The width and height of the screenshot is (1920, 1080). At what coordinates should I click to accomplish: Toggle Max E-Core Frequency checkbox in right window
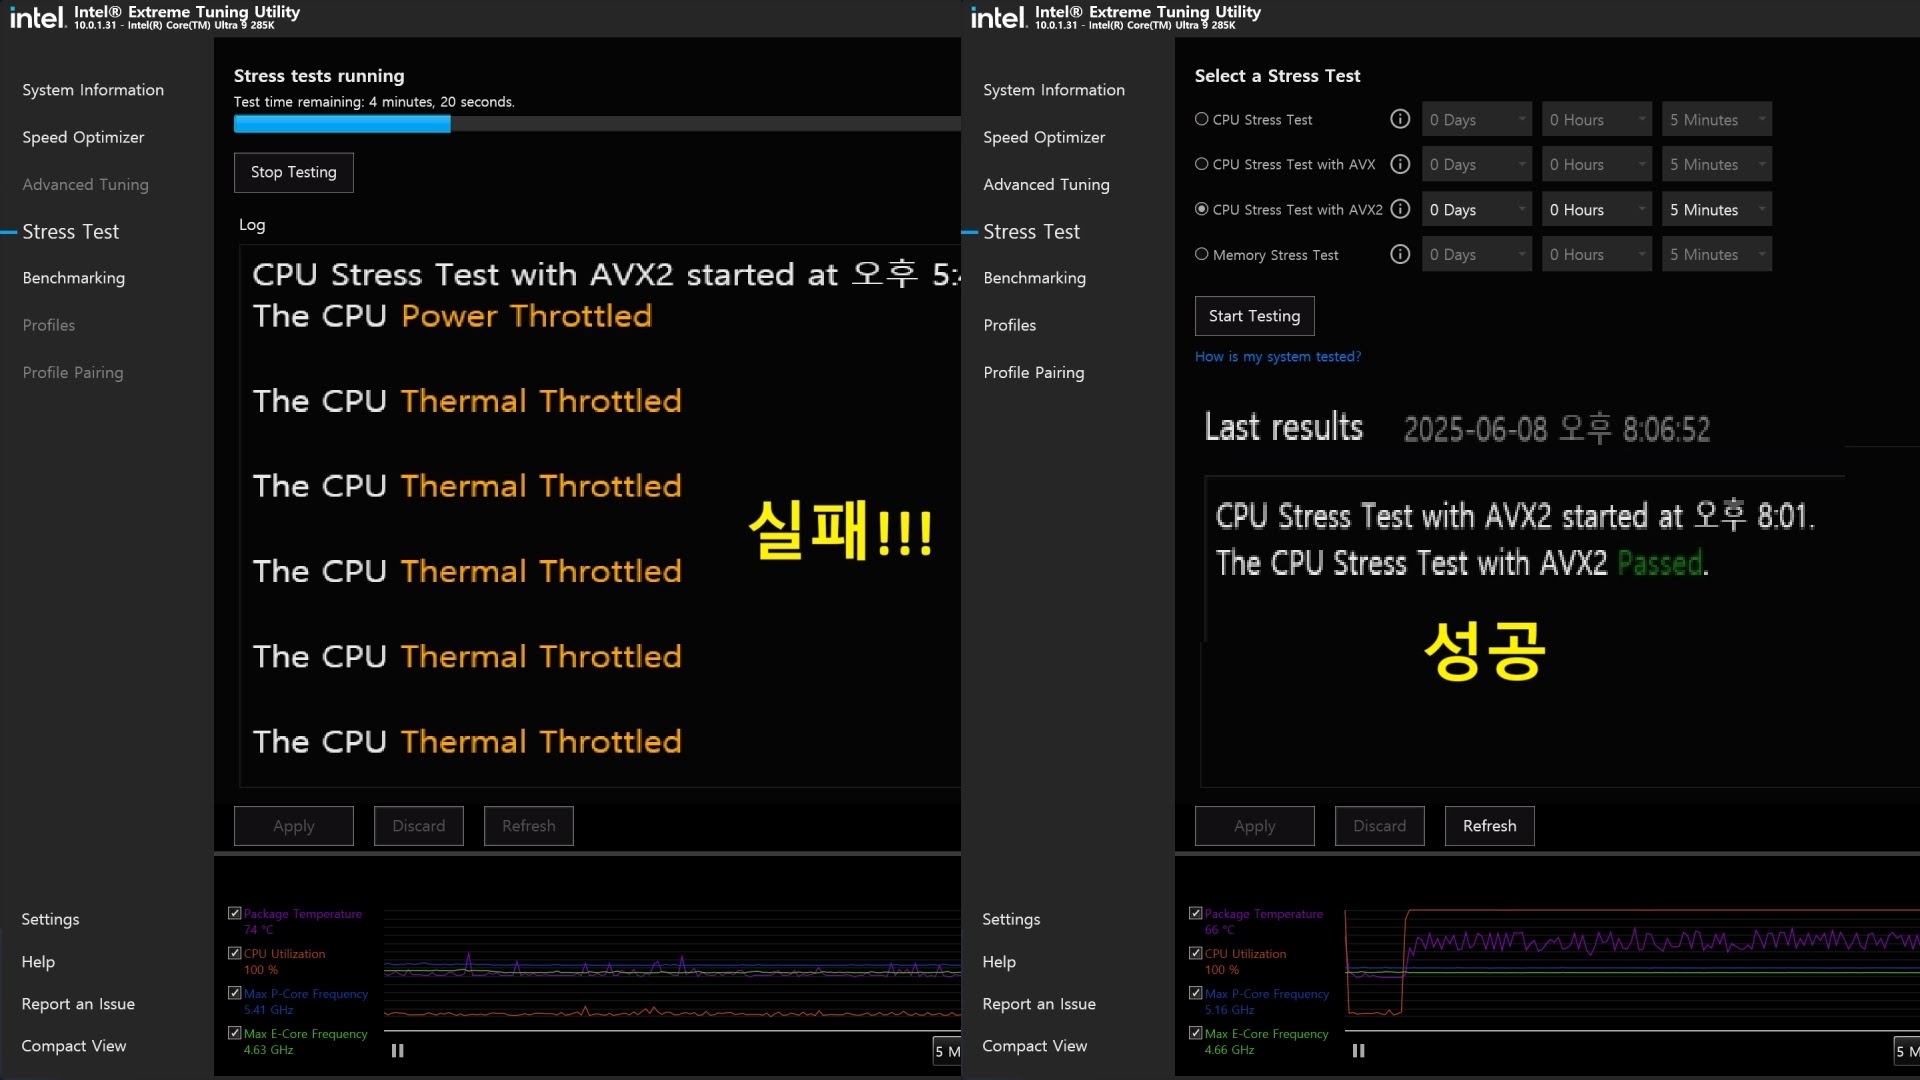pos(1196,1033)
